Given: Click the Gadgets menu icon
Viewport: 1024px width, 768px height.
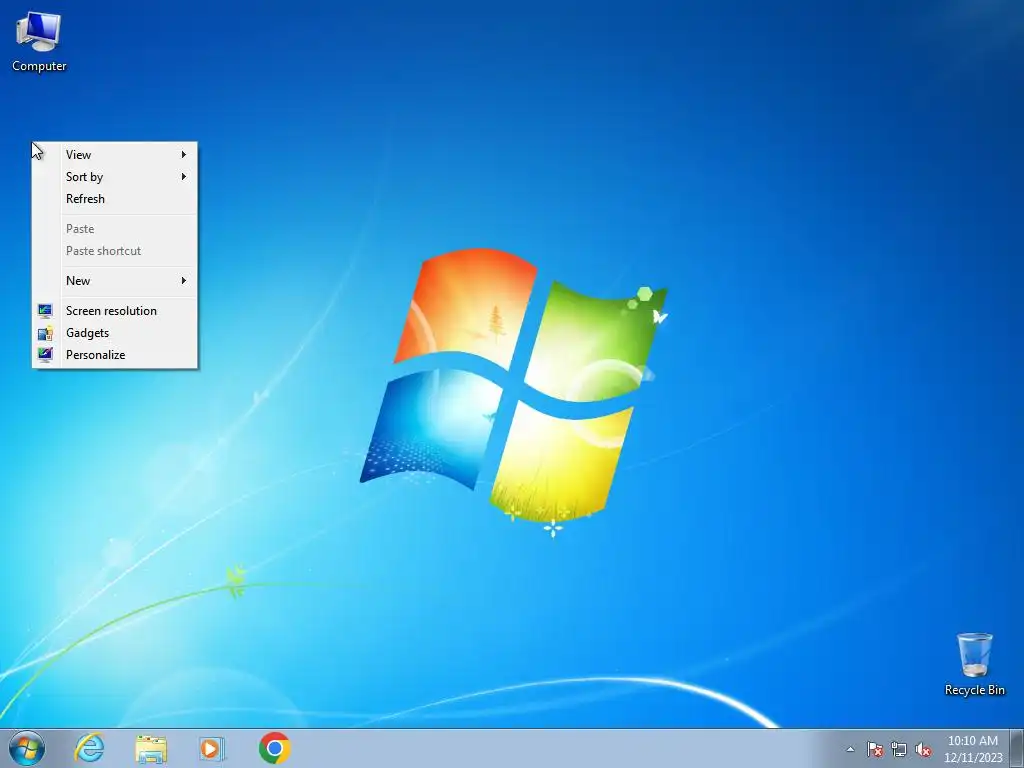Looking at the screenshot, I should click(x=45, y=333).
